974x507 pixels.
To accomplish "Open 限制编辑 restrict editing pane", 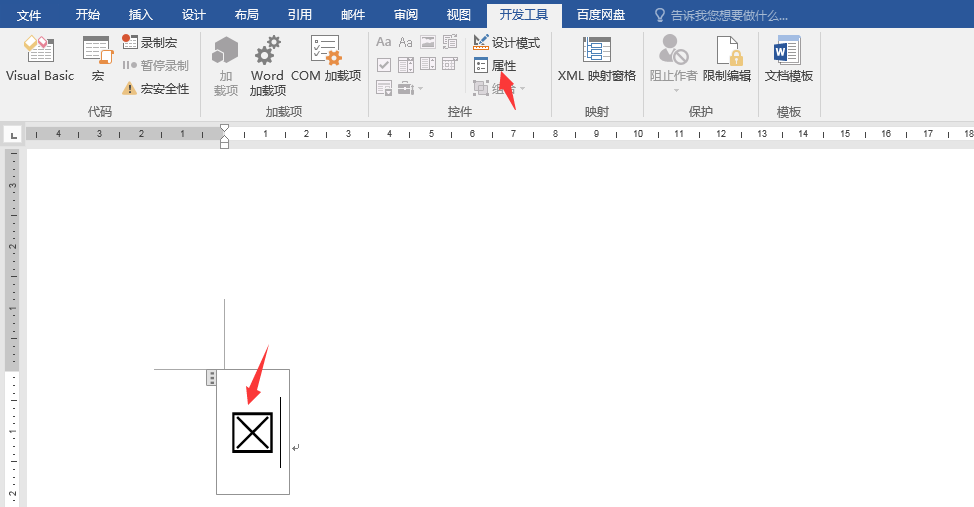I will [727, 59].
